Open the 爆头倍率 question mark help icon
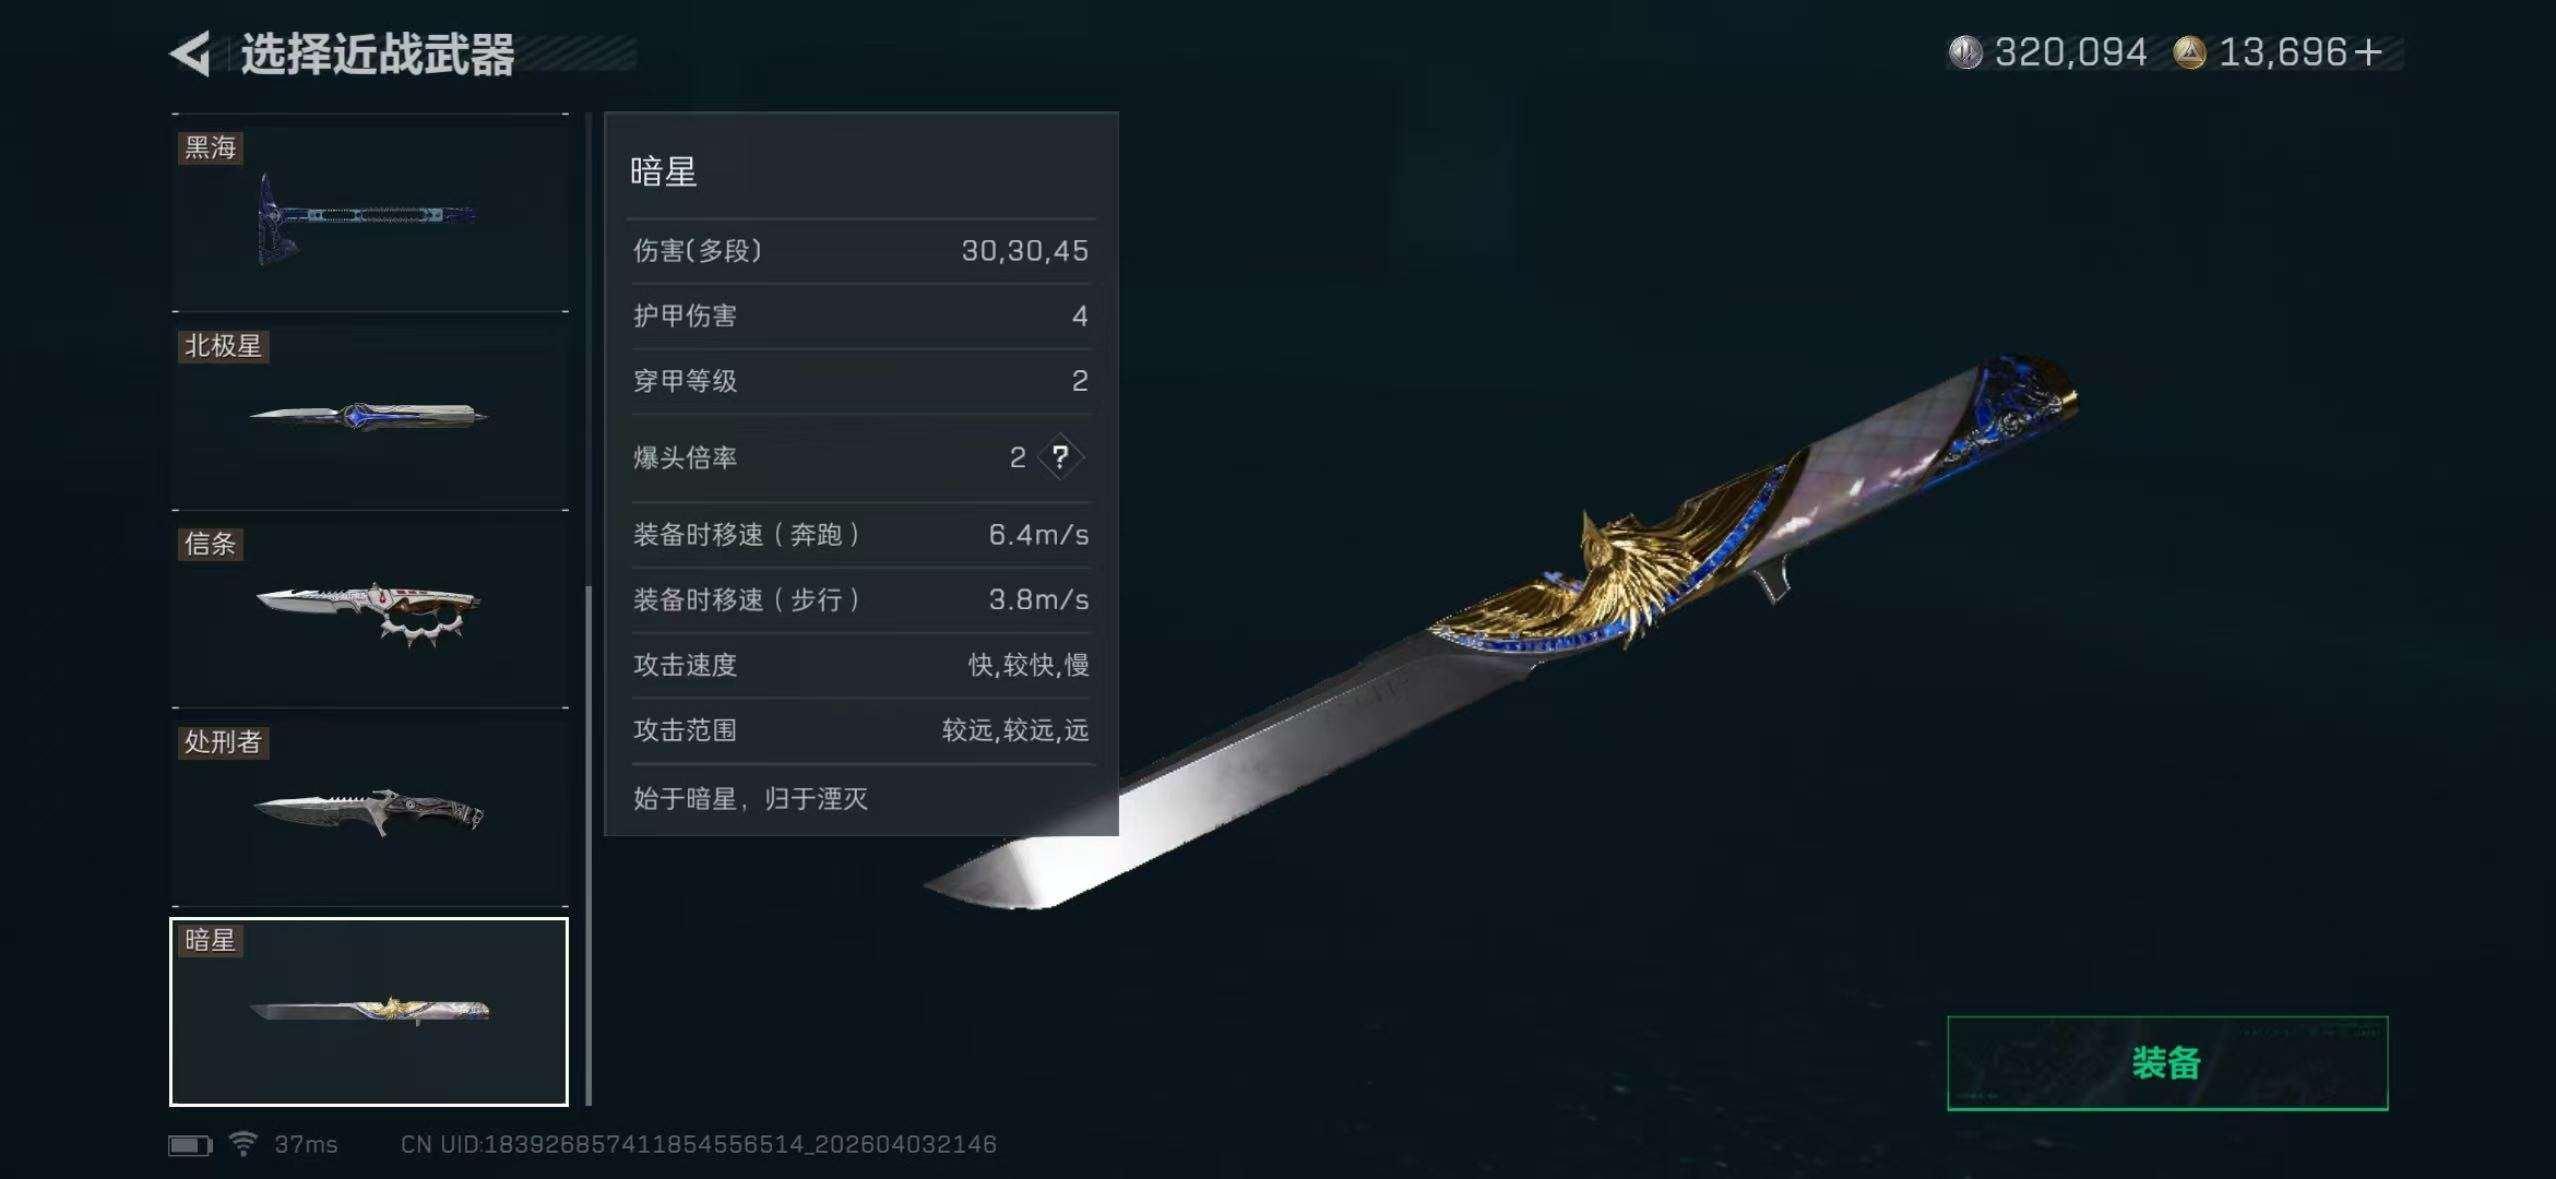Image resolution: width=2556 pixels, height=1179 pixels. tap(1060, 457)
